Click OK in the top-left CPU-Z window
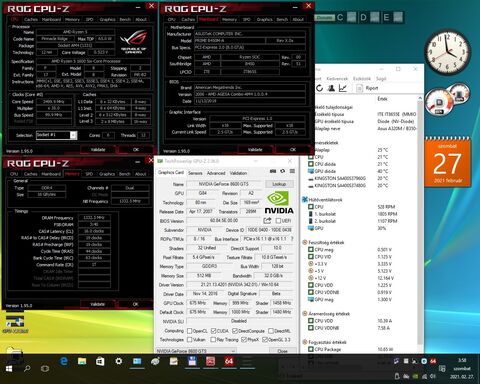 [x=136, y=150]
